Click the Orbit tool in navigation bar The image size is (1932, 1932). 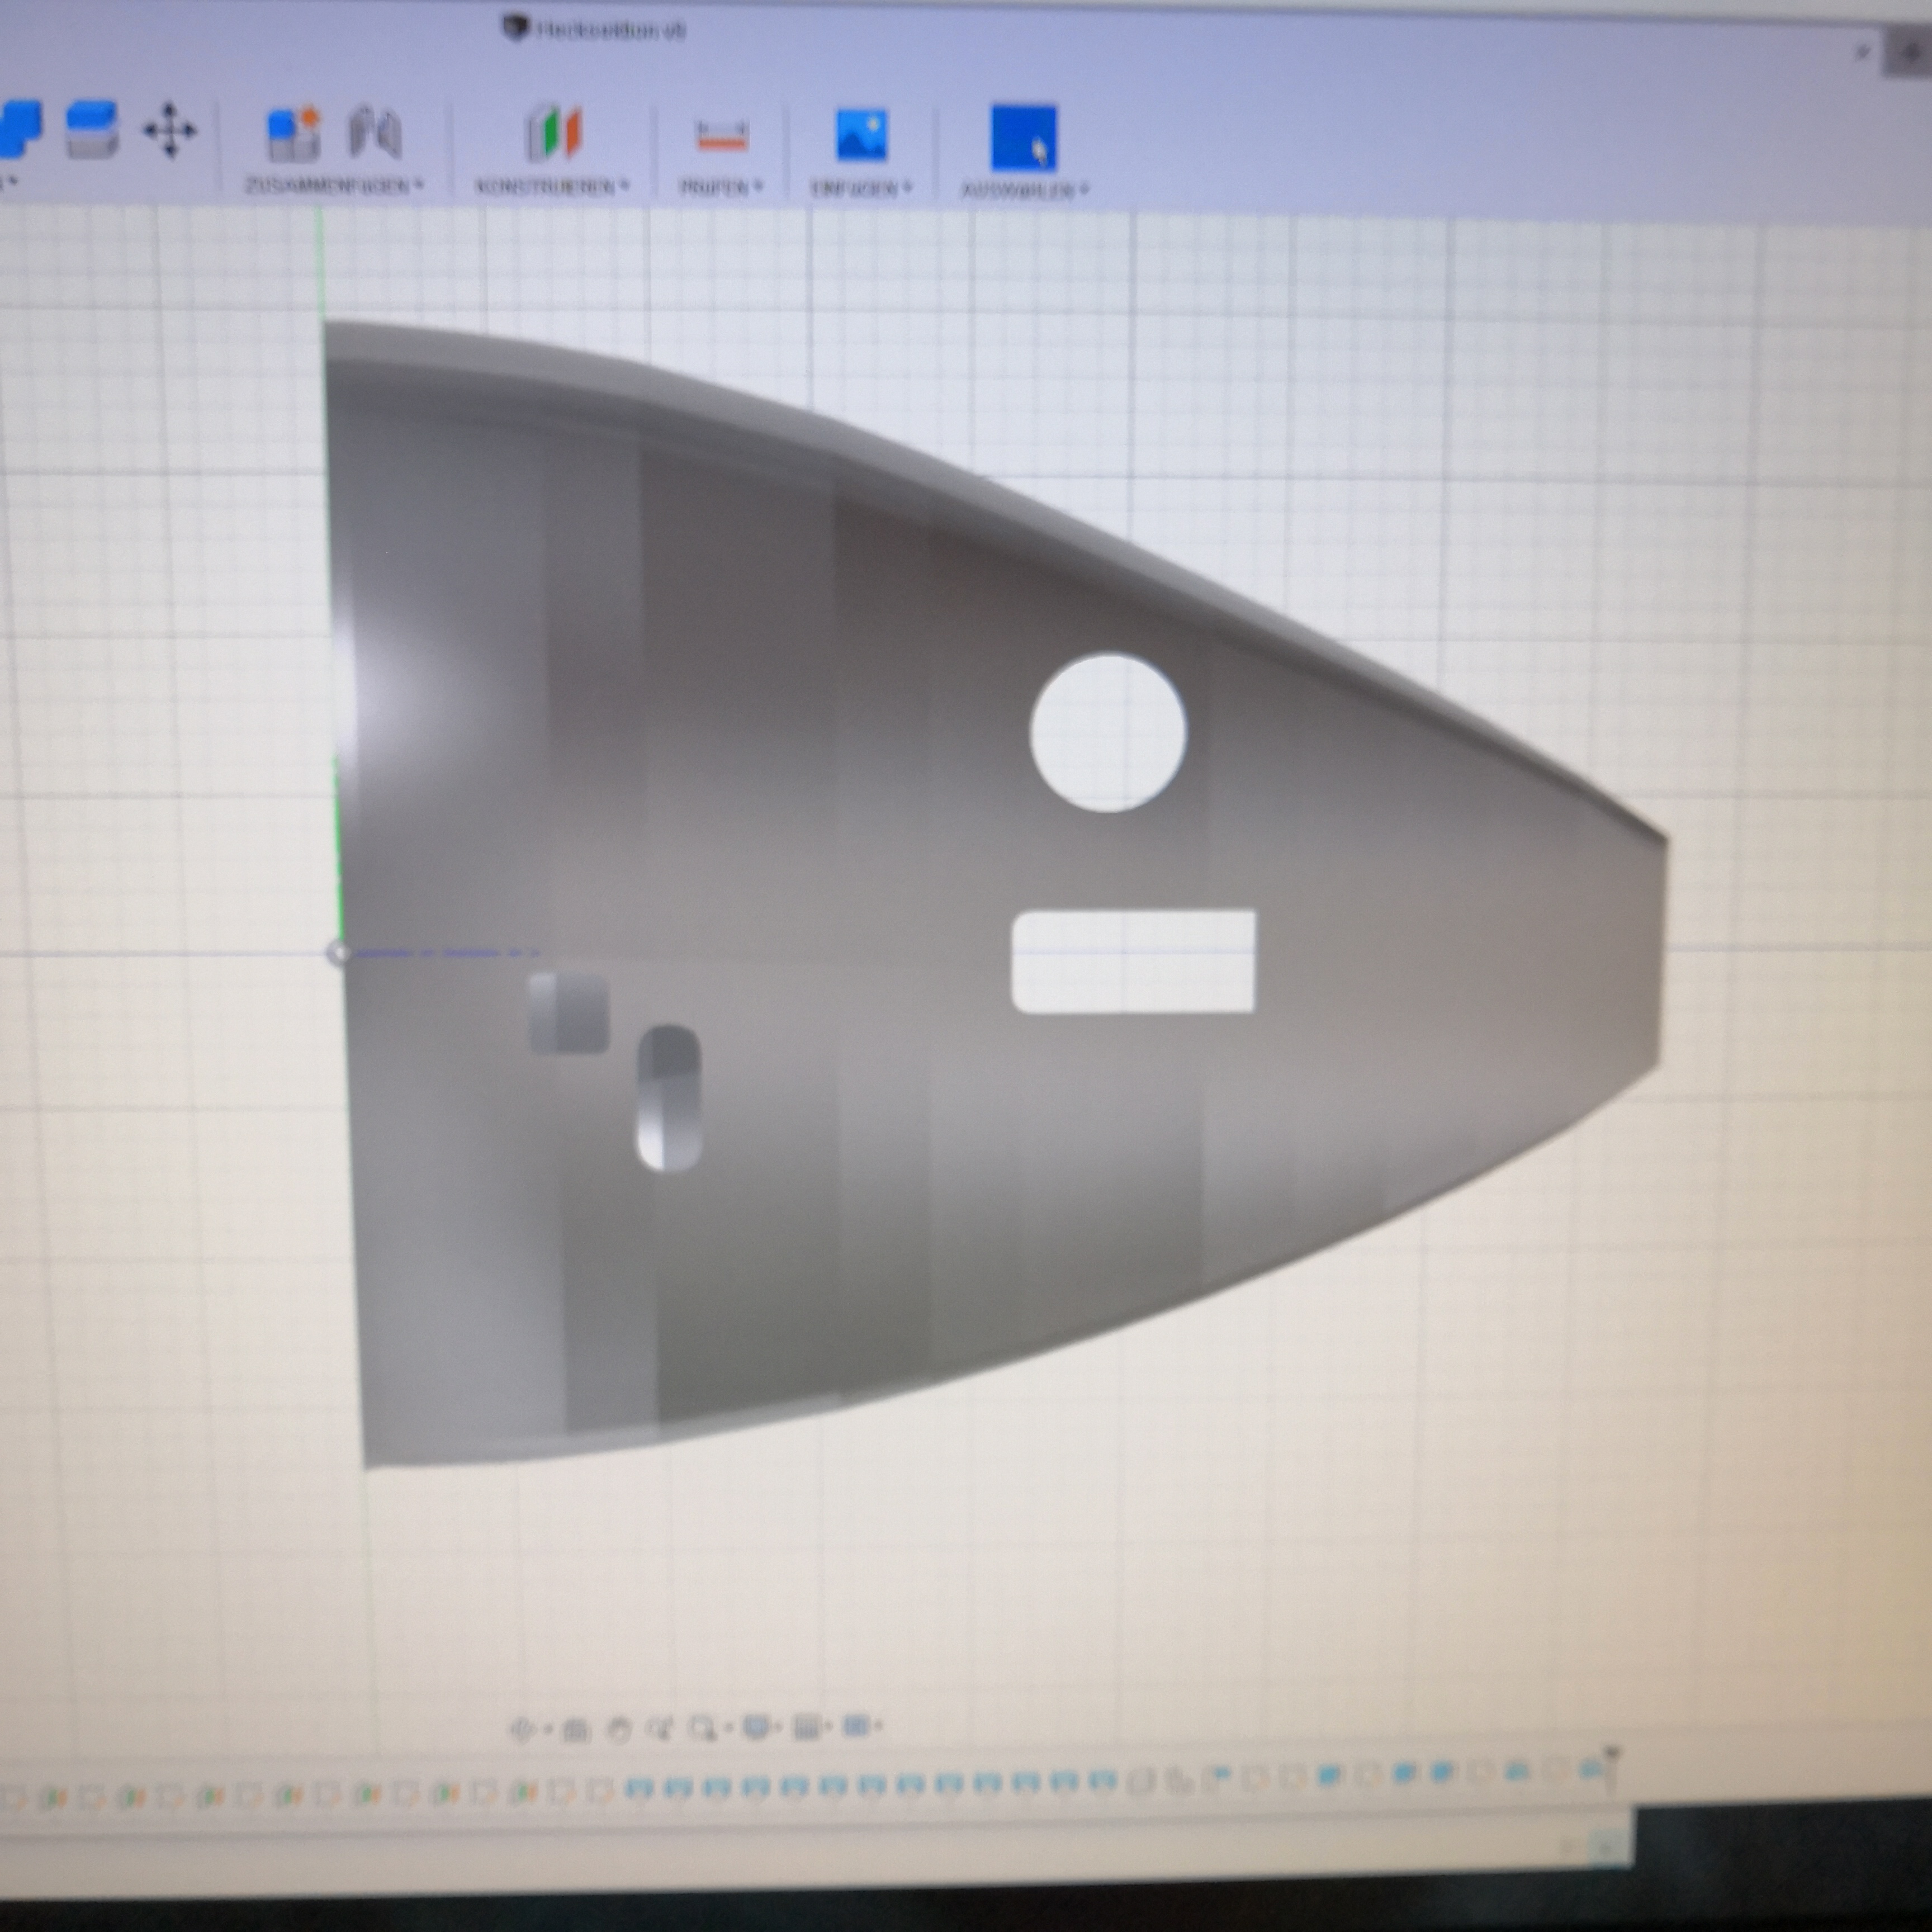(522, 1729)
